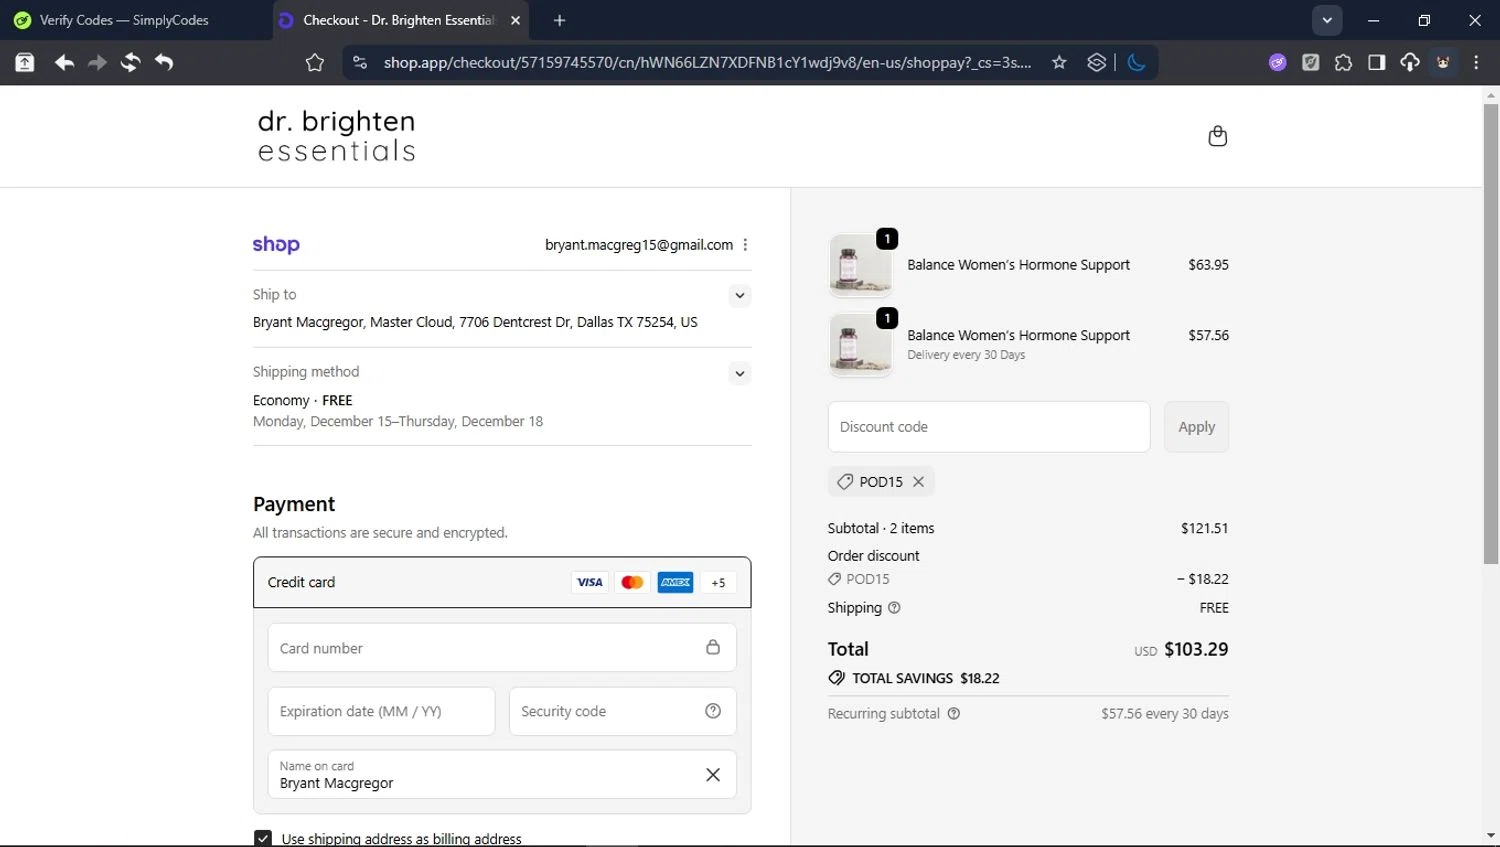Show the +5 more card types
This screenshot has width=1500, height=847.
718,582
